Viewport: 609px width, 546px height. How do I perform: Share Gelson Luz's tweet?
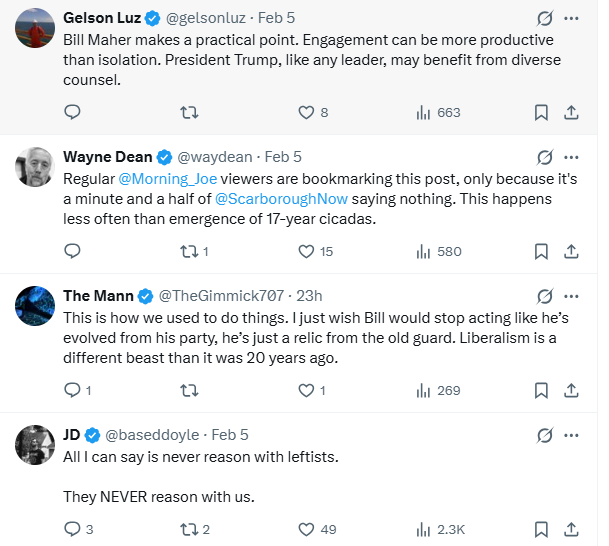pos(571,113)
